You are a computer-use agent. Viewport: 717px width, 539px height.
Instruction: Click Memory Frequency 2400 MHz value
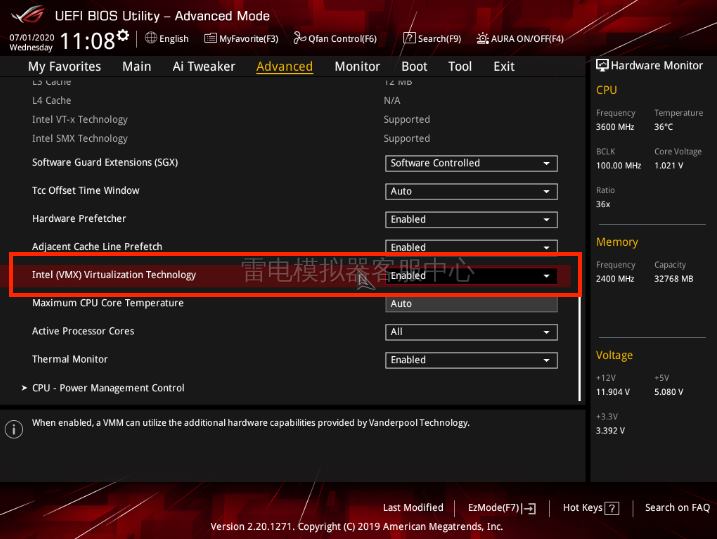pos(615,279)
